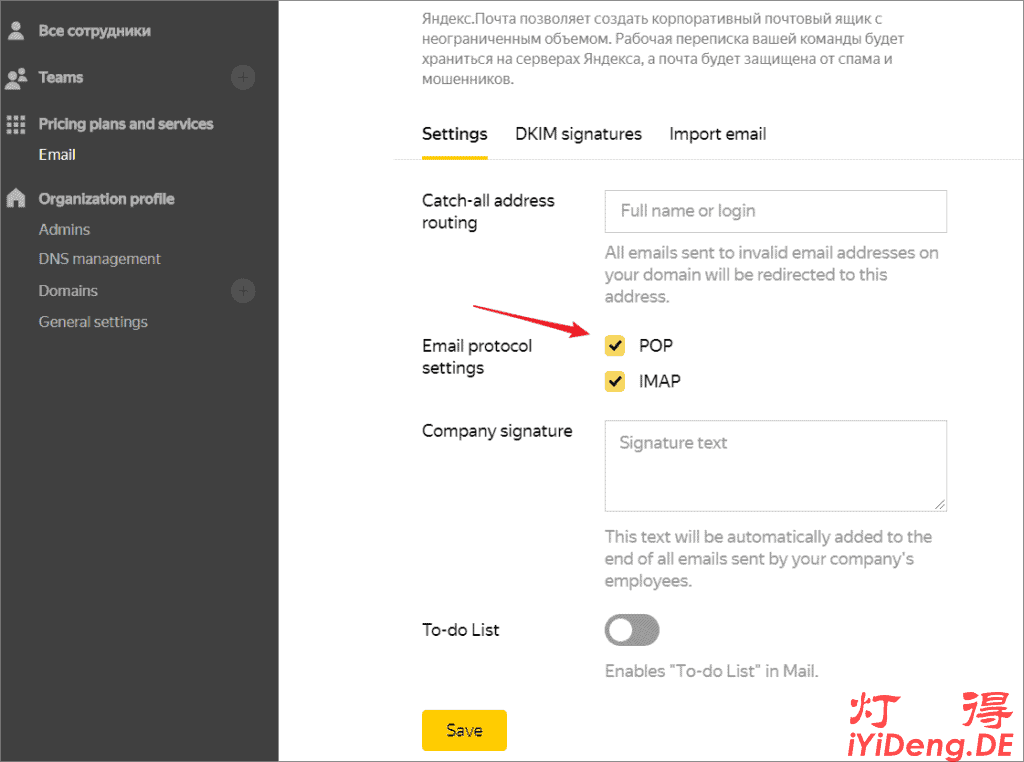
Task: Add a domain using plus icon
Action: pos(243,291)
